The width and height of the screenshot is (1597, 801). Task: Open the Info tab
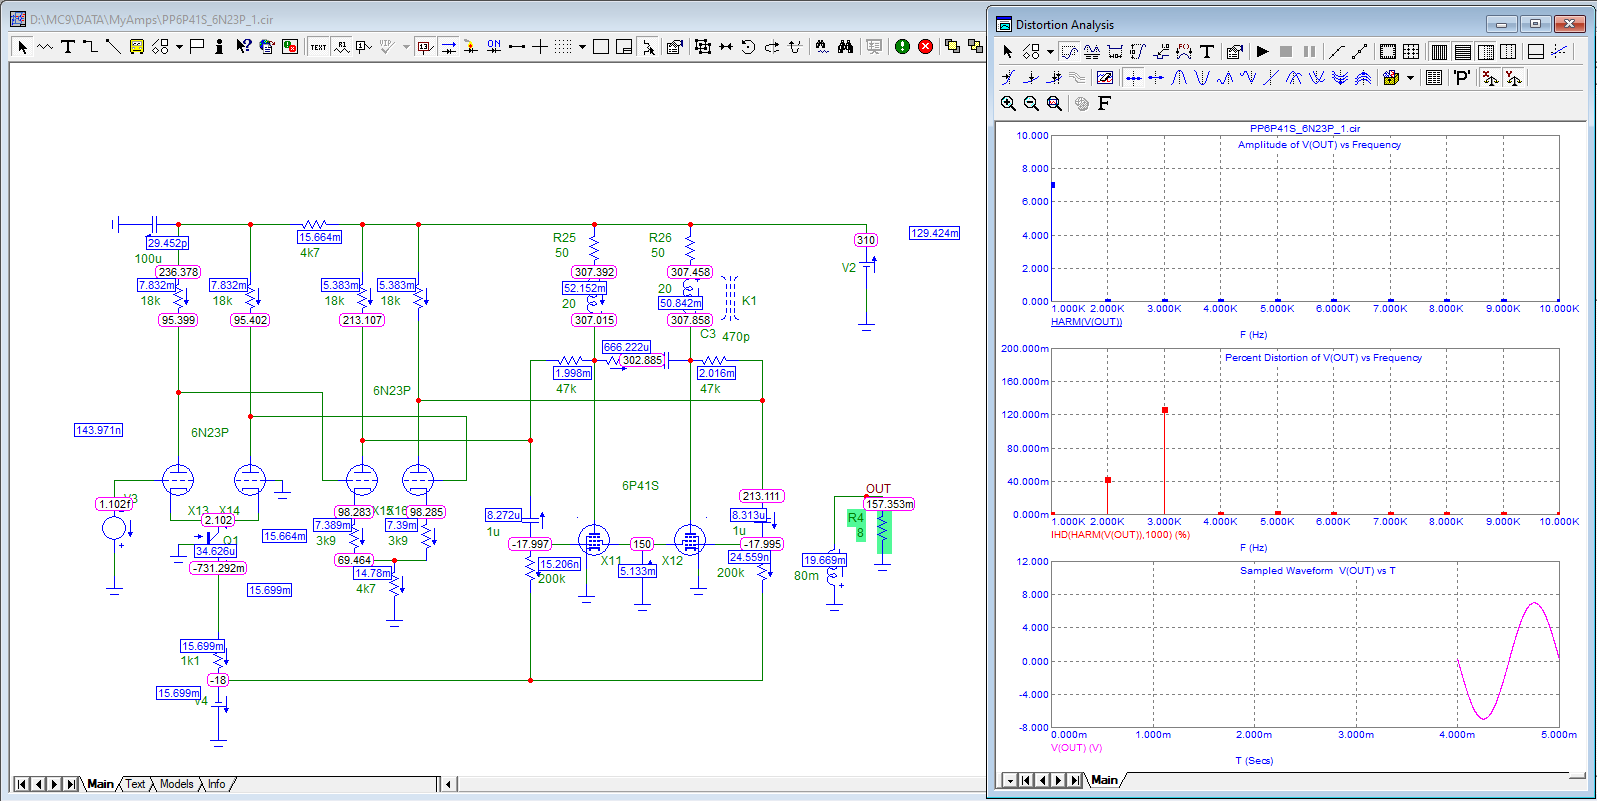pos(216,784)
